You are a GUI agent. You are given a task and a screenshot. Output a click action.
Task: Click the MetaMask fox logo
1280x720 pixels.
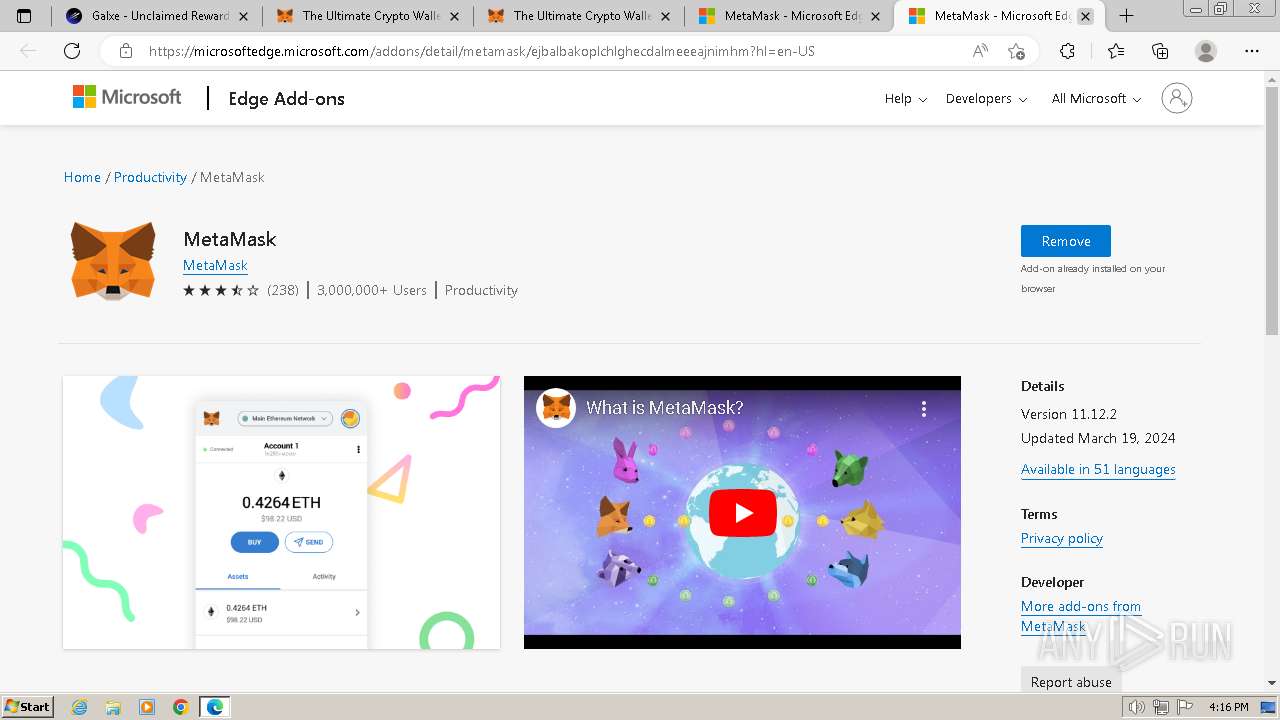point(113,260)
